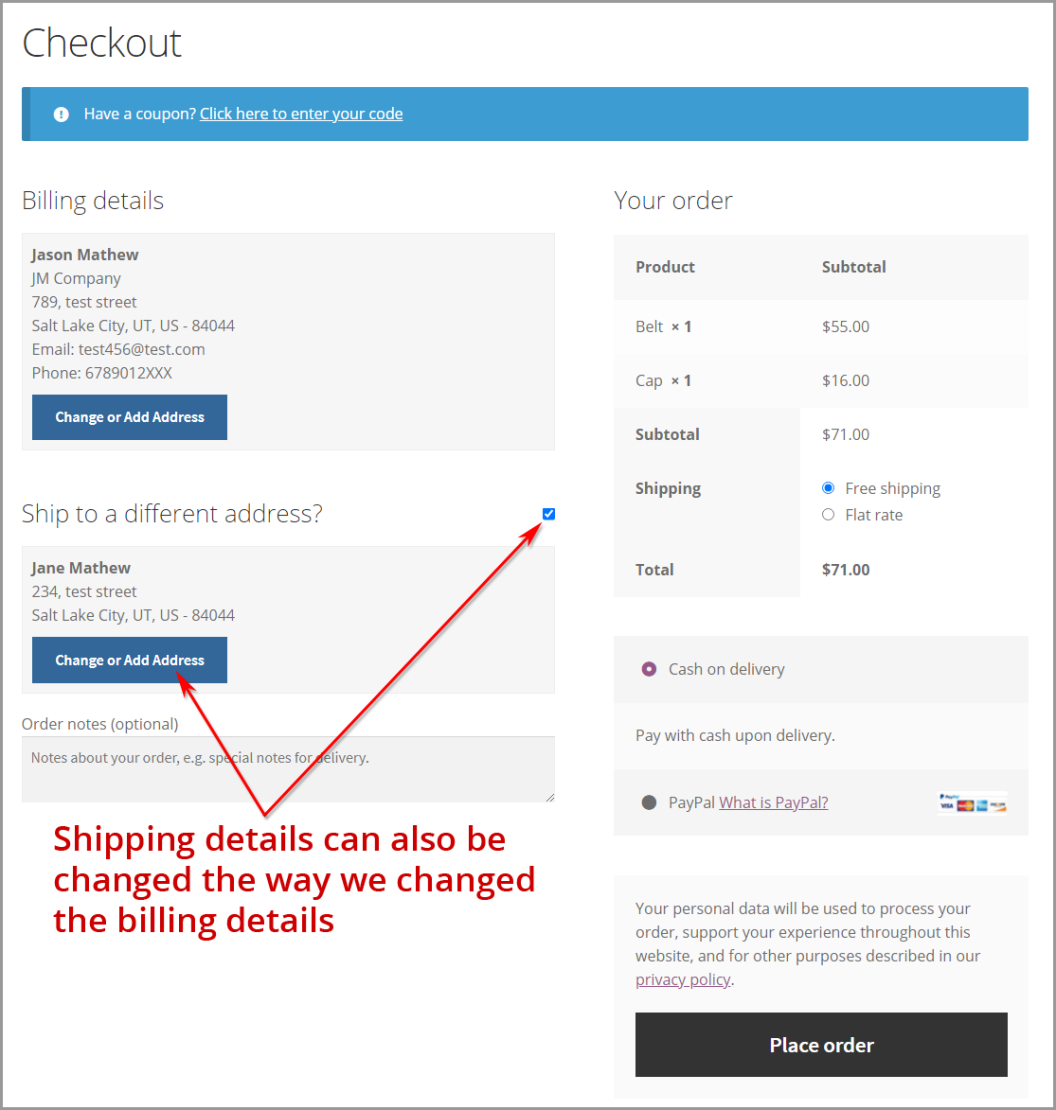Open 'Click here to enter your code'
The width and height of the screenshot is (1056, 1110).
(x=301, y=113)
